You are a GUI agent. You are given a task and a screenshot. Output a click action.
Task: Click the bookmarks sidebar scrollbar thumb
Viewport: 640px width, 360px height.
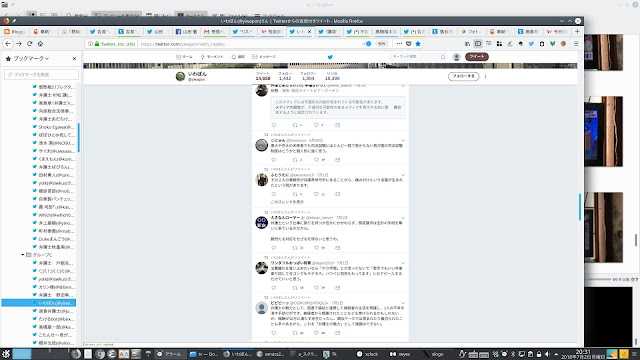pos(78,137)
